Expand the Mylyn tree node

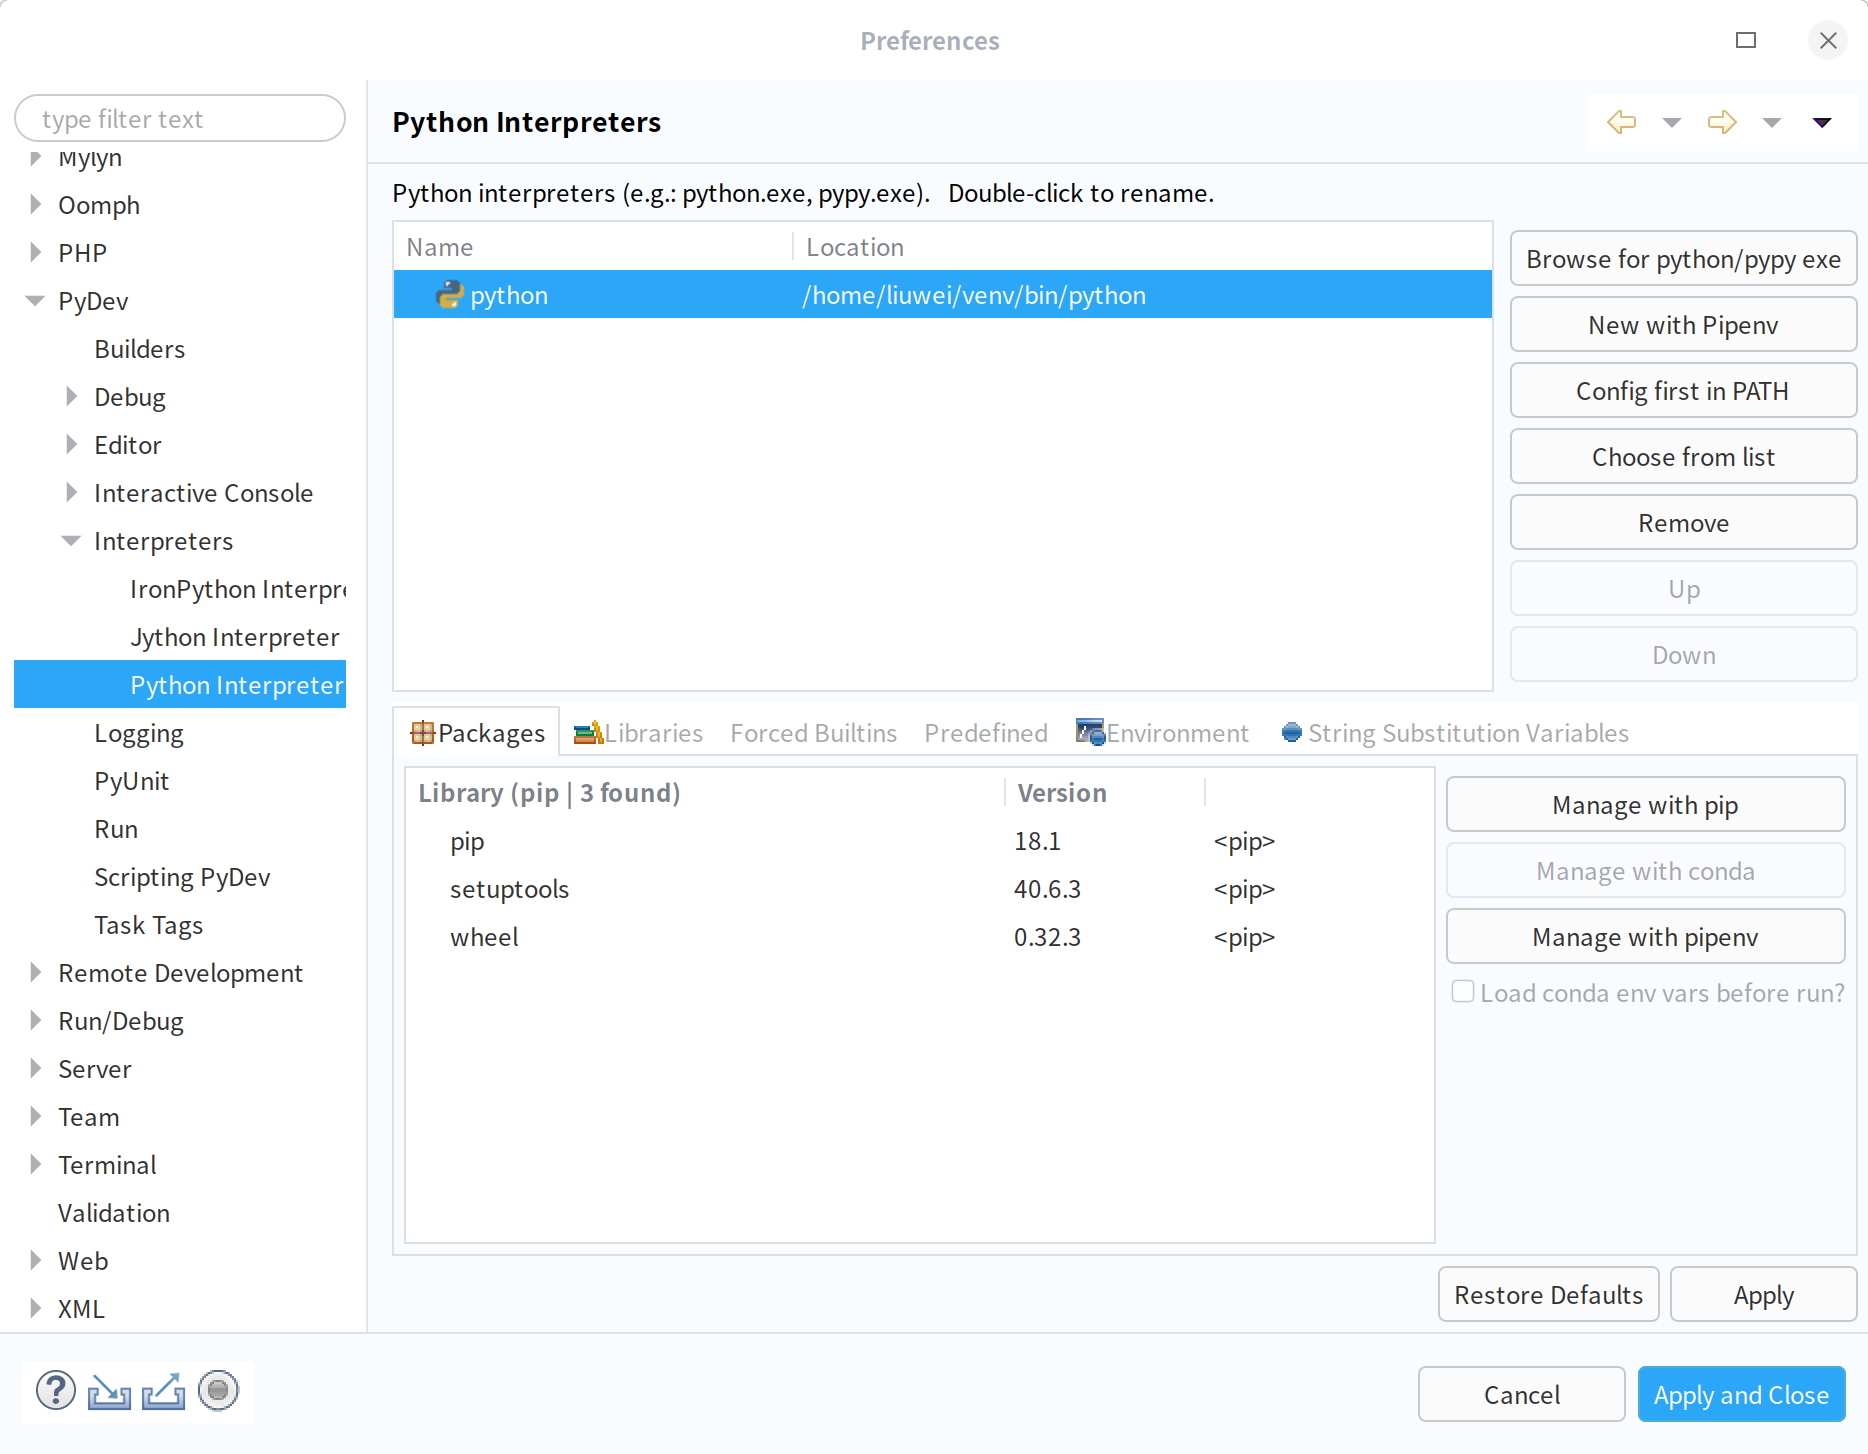(36, 158)
